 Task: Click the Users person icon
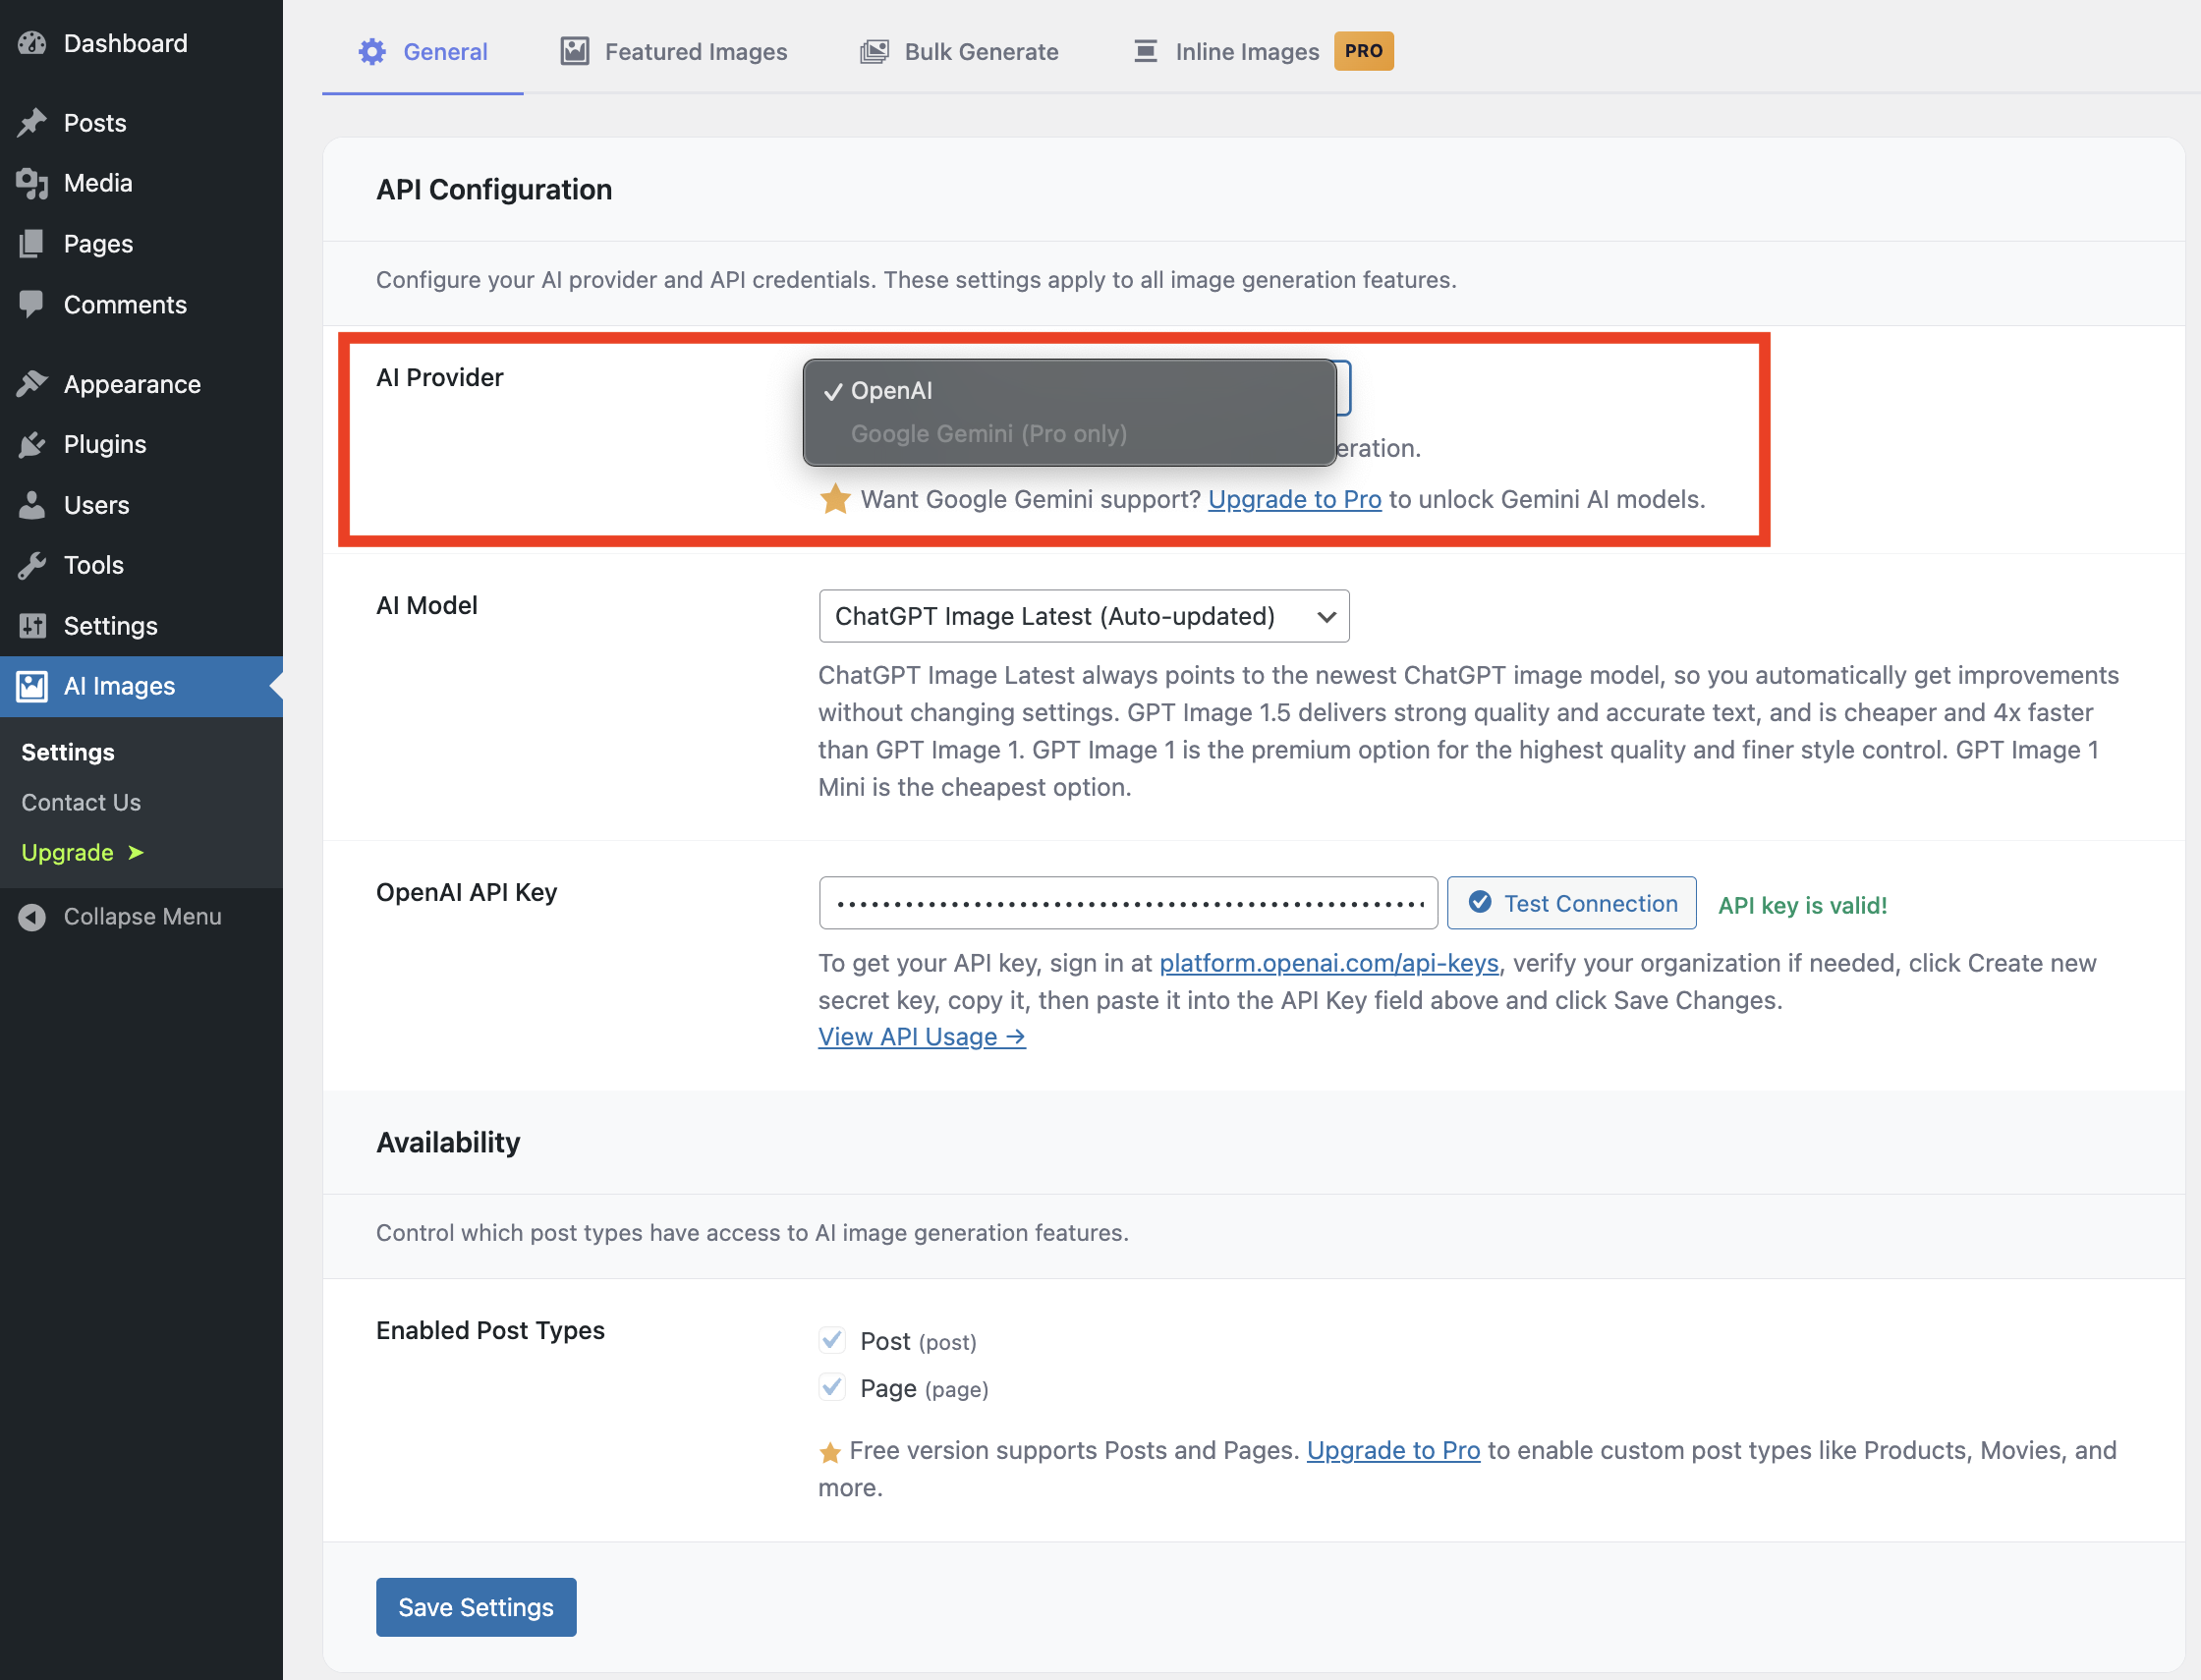pos(32,505)
